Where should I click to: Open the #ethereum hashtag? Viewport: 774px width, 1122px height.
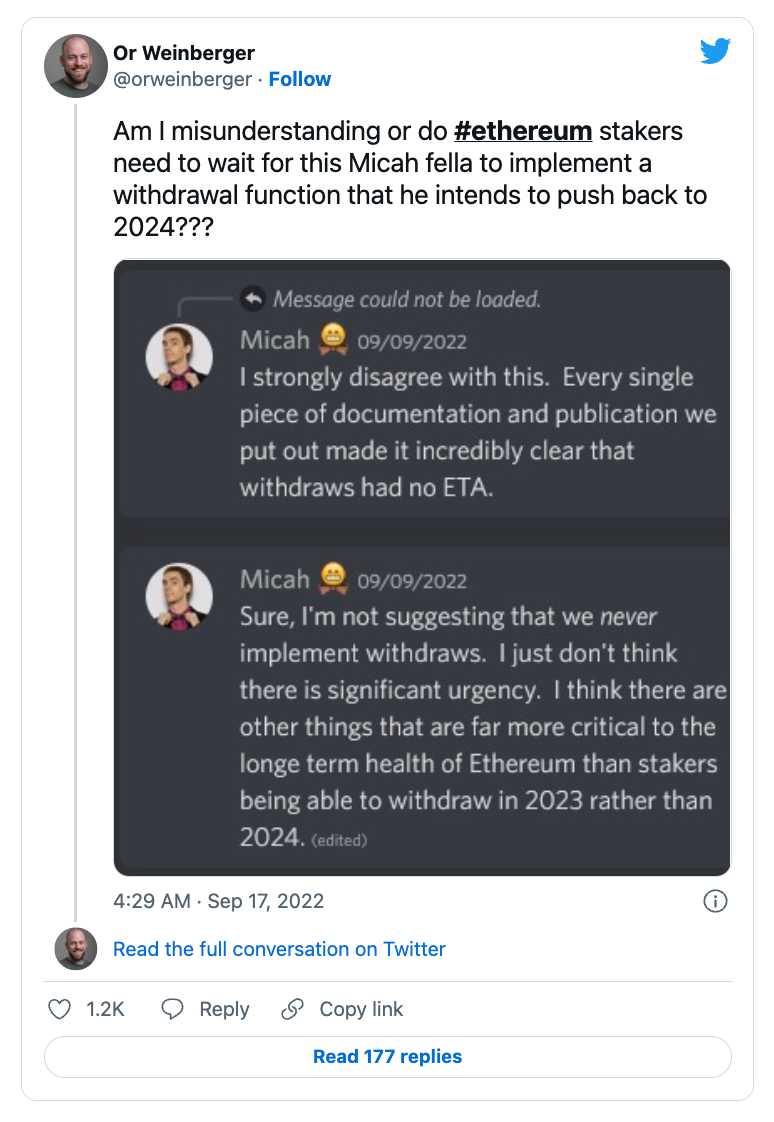coord(523,131)
